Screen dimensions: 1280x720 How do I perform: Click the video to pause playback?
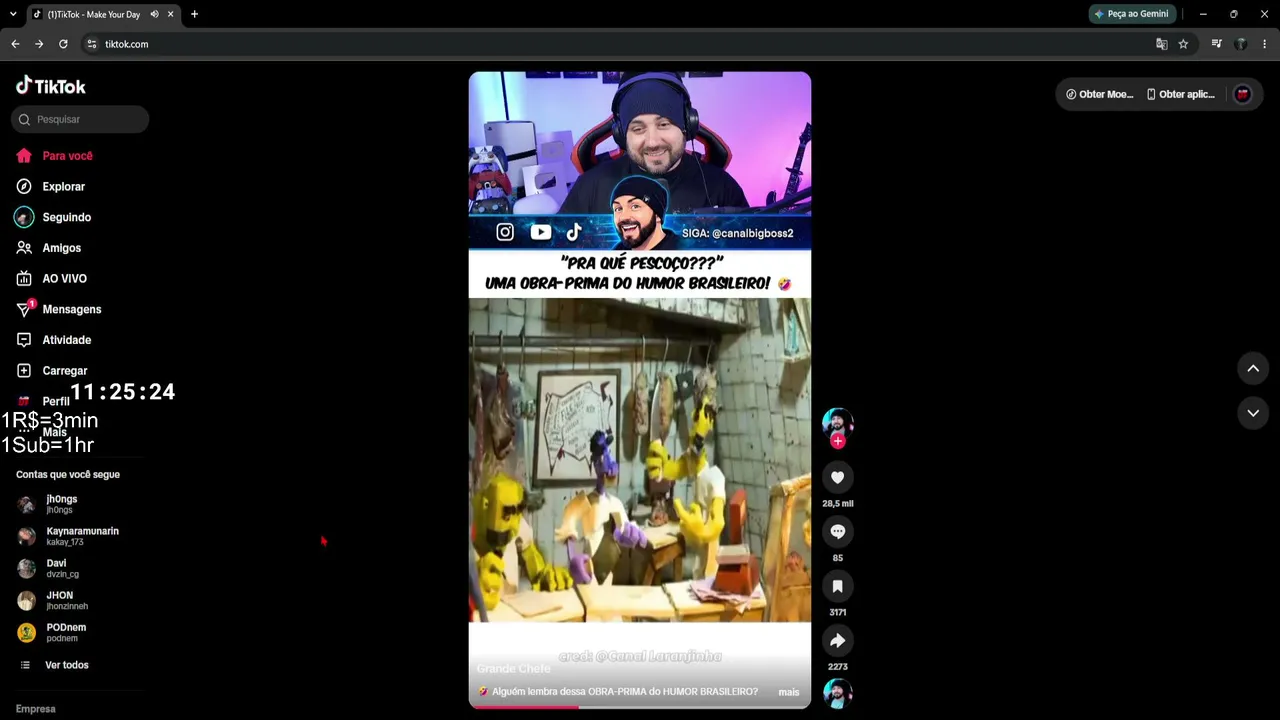(x=640, y=390)
